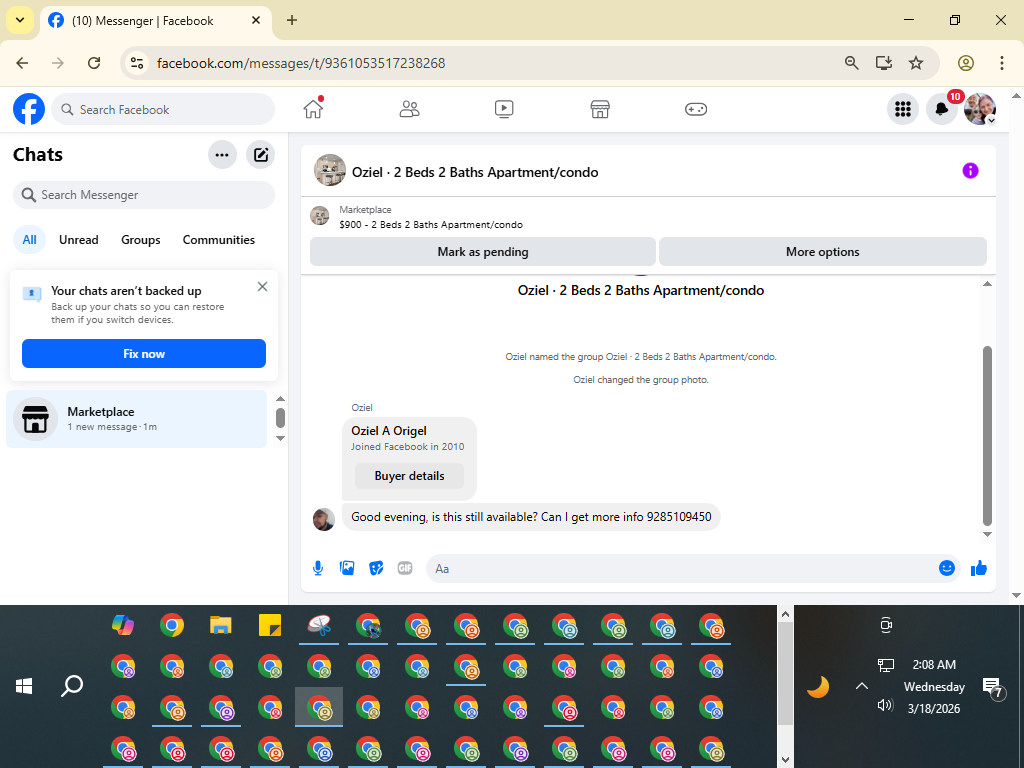This screenshot has height=768, width=1024.
Task: Open the tab search dropdown arrow
Action: (x=20, y=20)
